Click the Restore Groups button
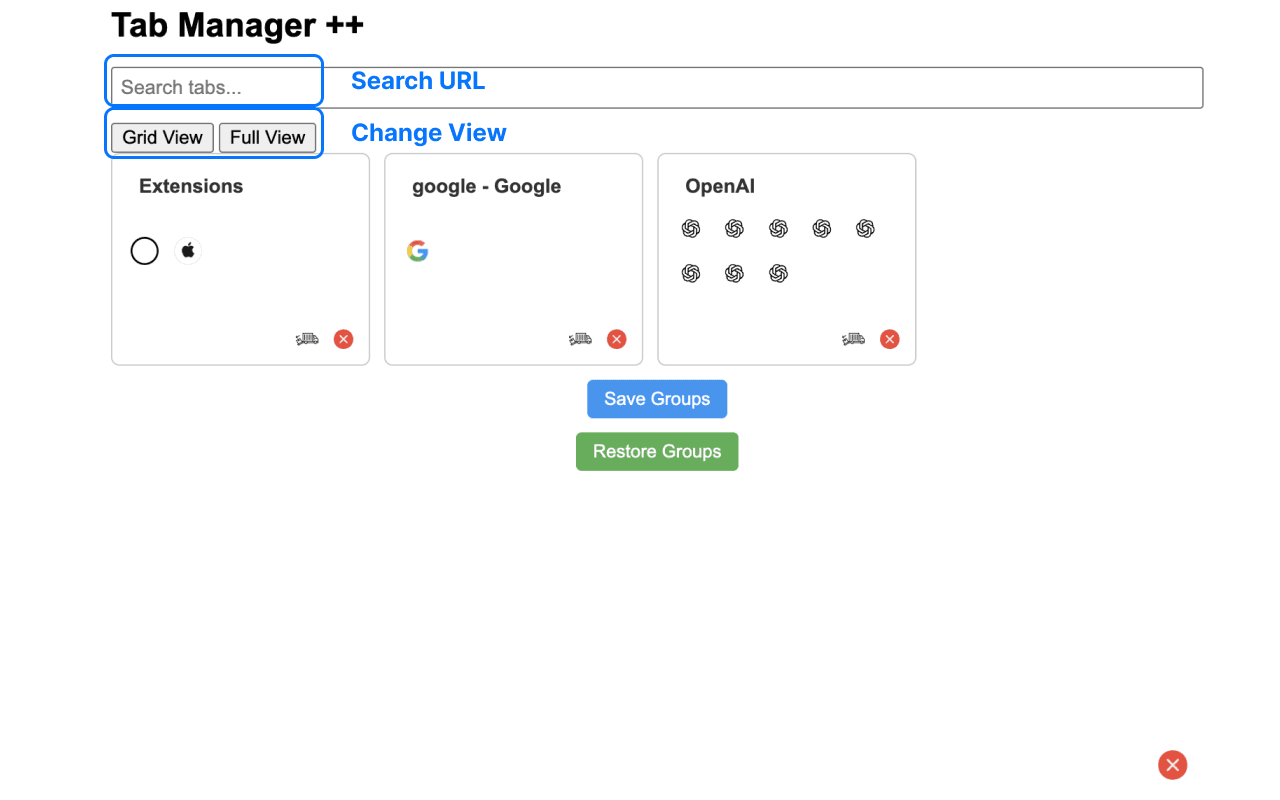This screenshot has height=800, width=1280. point(657,451)
